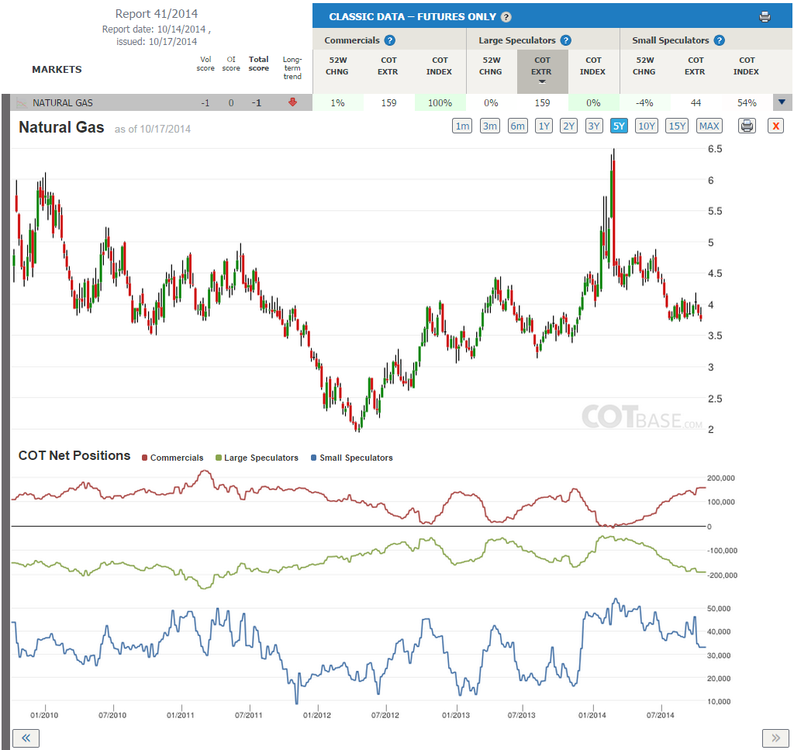This screenshot has height=750, width=794.
Task: Click the 07/2012 date label on the axis
Action: point(385,715)
